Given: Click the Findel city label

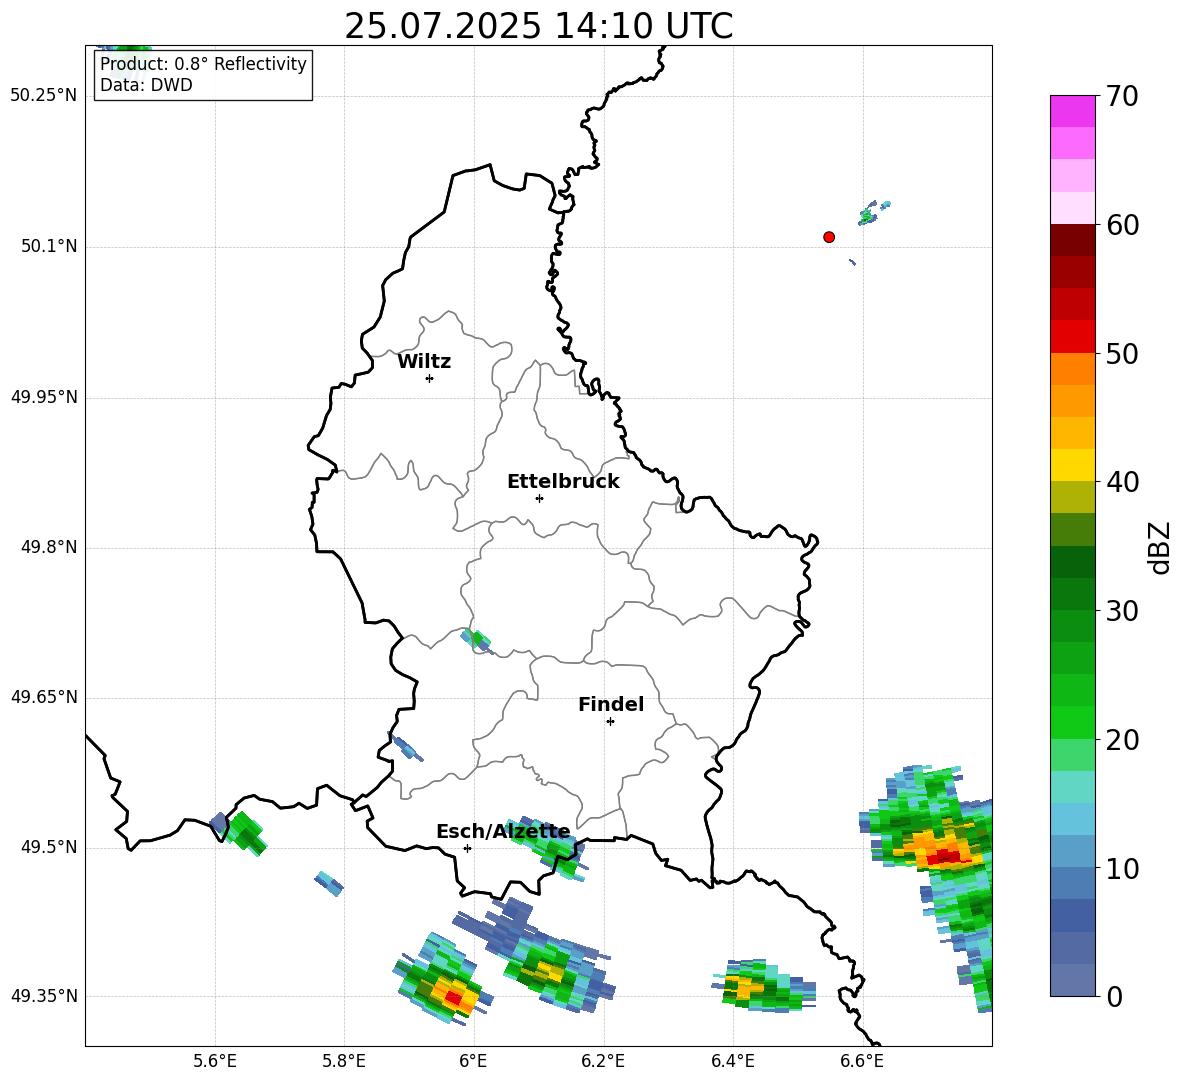Looking at the screenshot, I should click(x=611, y=704).
